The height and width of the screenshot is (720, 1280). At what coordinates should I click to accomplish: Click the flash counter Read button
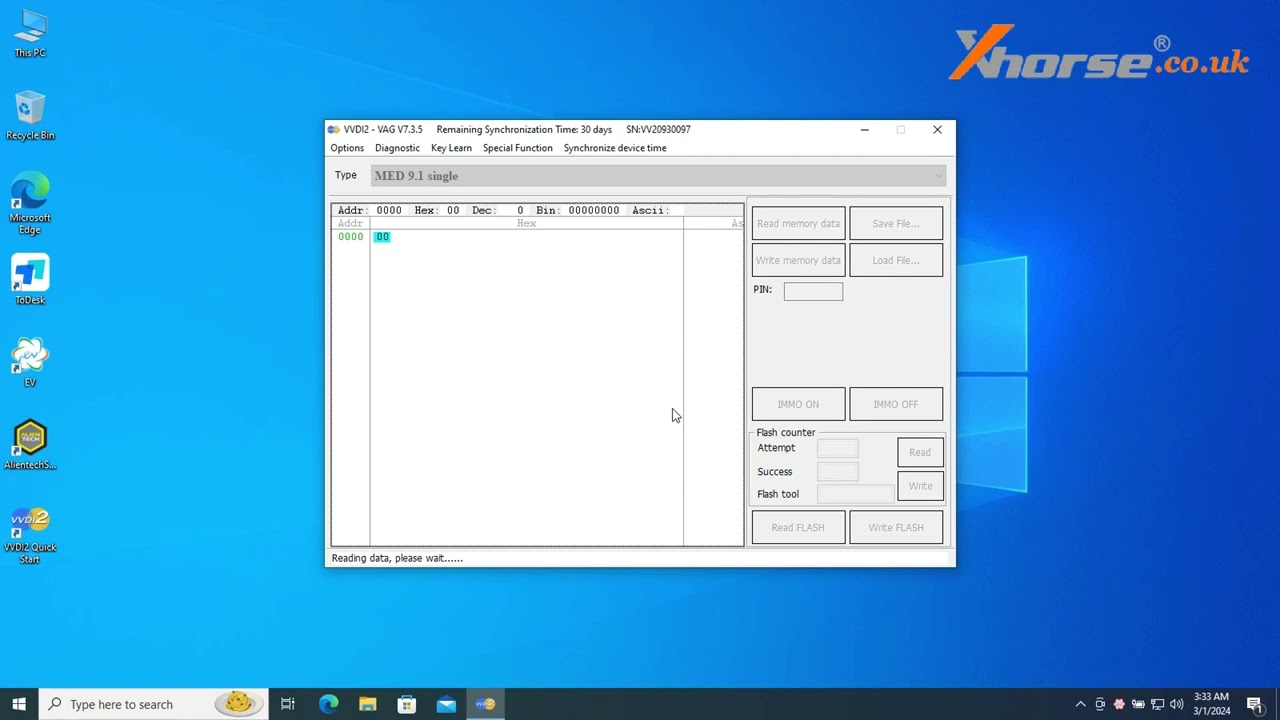tap(920, 452)
